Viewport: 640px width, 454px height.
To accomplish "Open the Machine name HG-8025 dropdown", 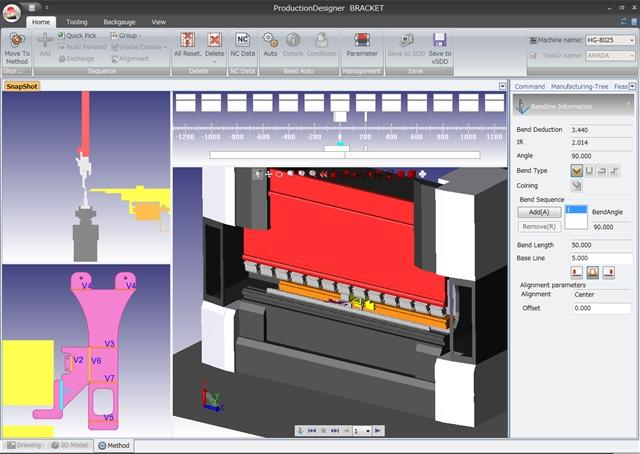I will click(610, 40).
